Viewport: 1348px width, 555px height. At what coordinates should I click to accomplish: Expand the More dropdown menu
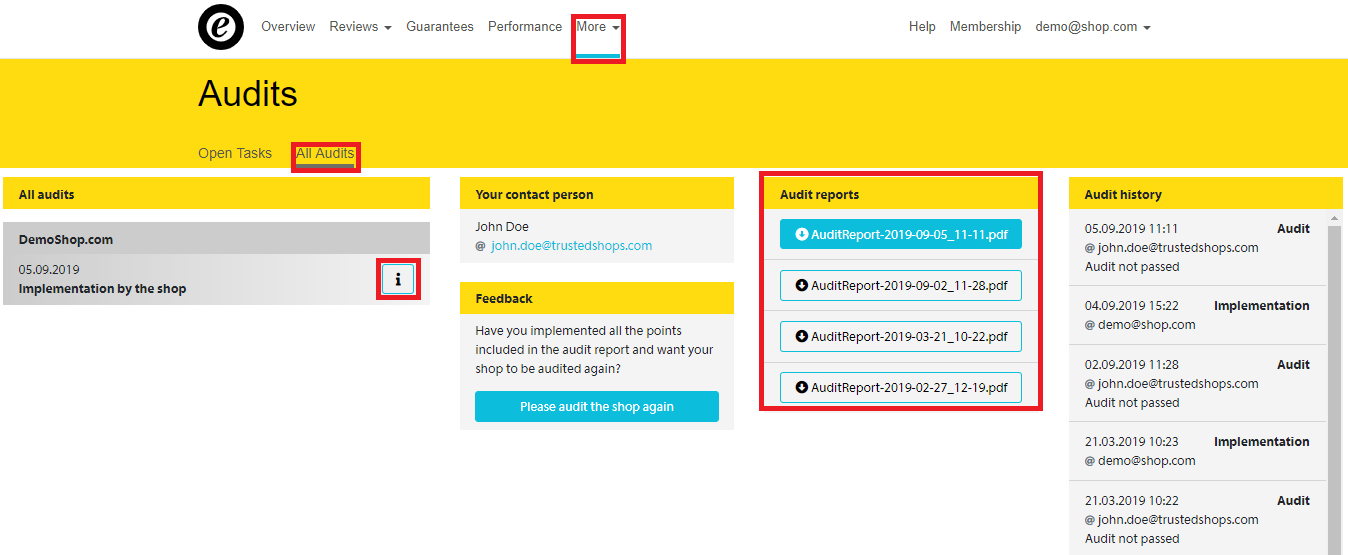(598, 27)
